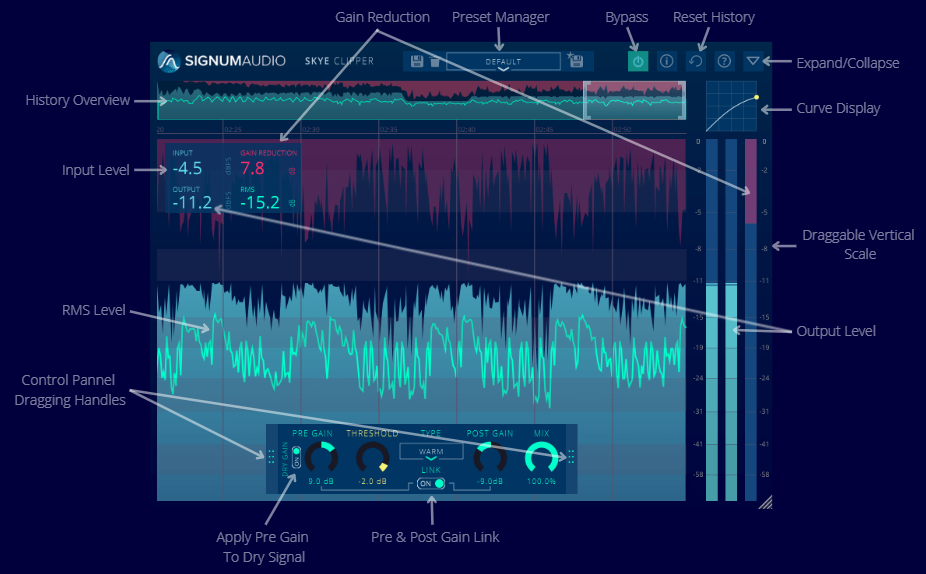Click the history overview waveform near 02:30

tap(311, 100)
